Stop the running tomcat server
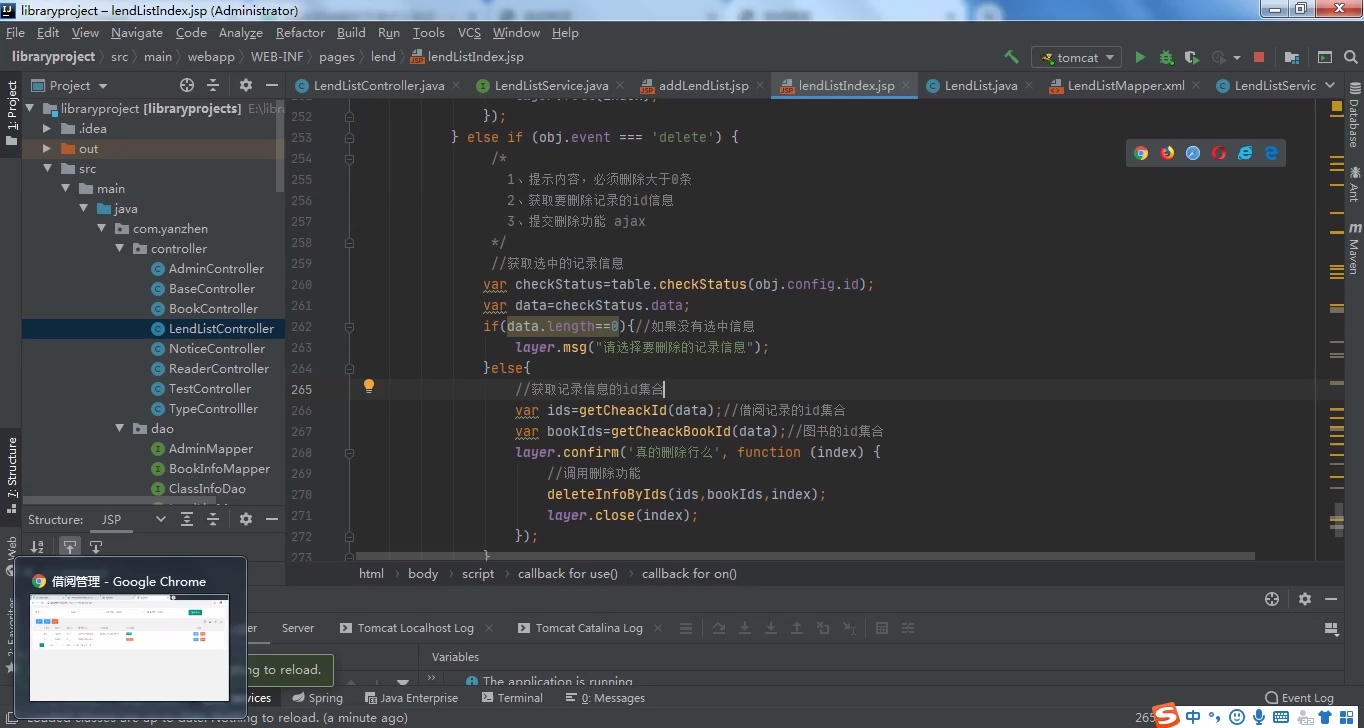Screen dimensions: 1364x728 click(x=1259, y=58)
